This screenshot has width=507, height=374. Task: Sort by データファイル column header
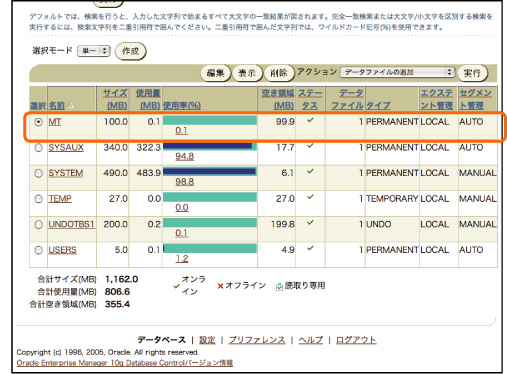(x=347, y=99)
